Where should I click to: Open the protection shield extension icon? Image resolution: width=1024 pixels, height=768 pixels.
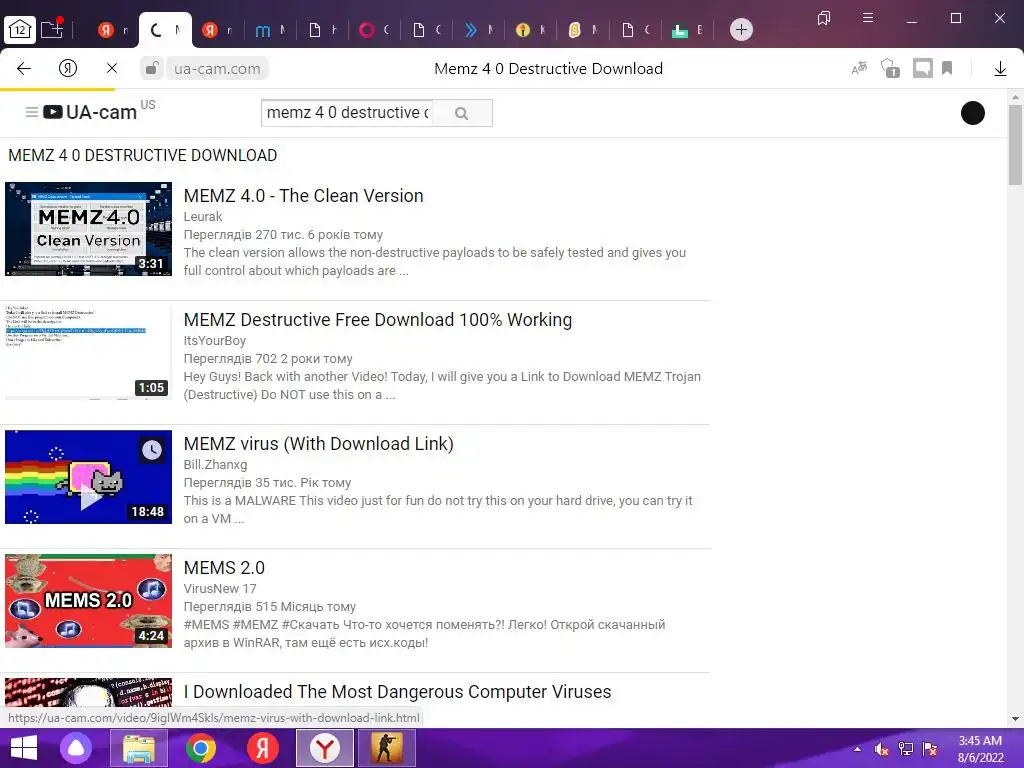point(890,68)
